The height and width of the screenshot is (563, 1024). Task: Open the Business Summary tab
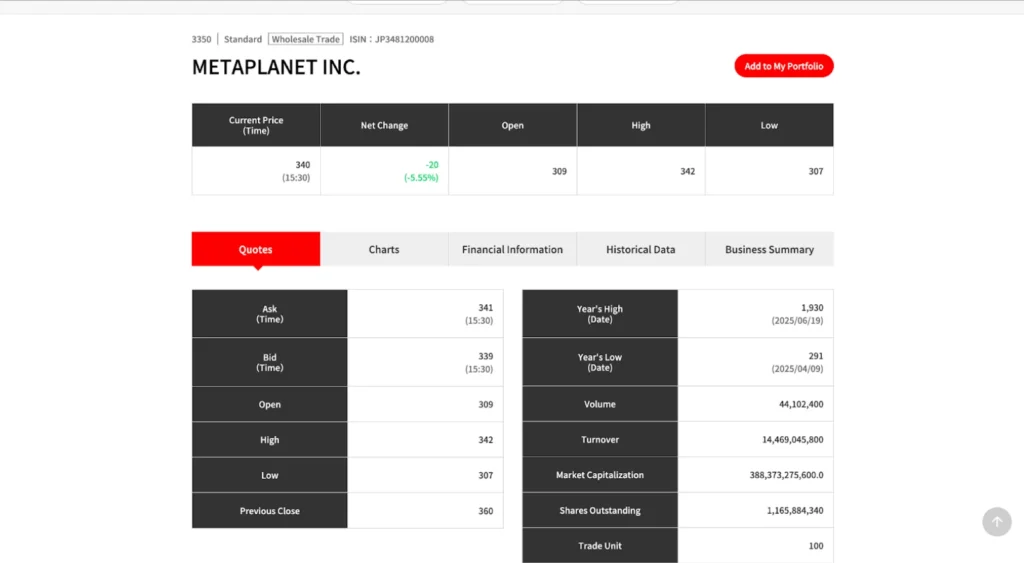769,249
